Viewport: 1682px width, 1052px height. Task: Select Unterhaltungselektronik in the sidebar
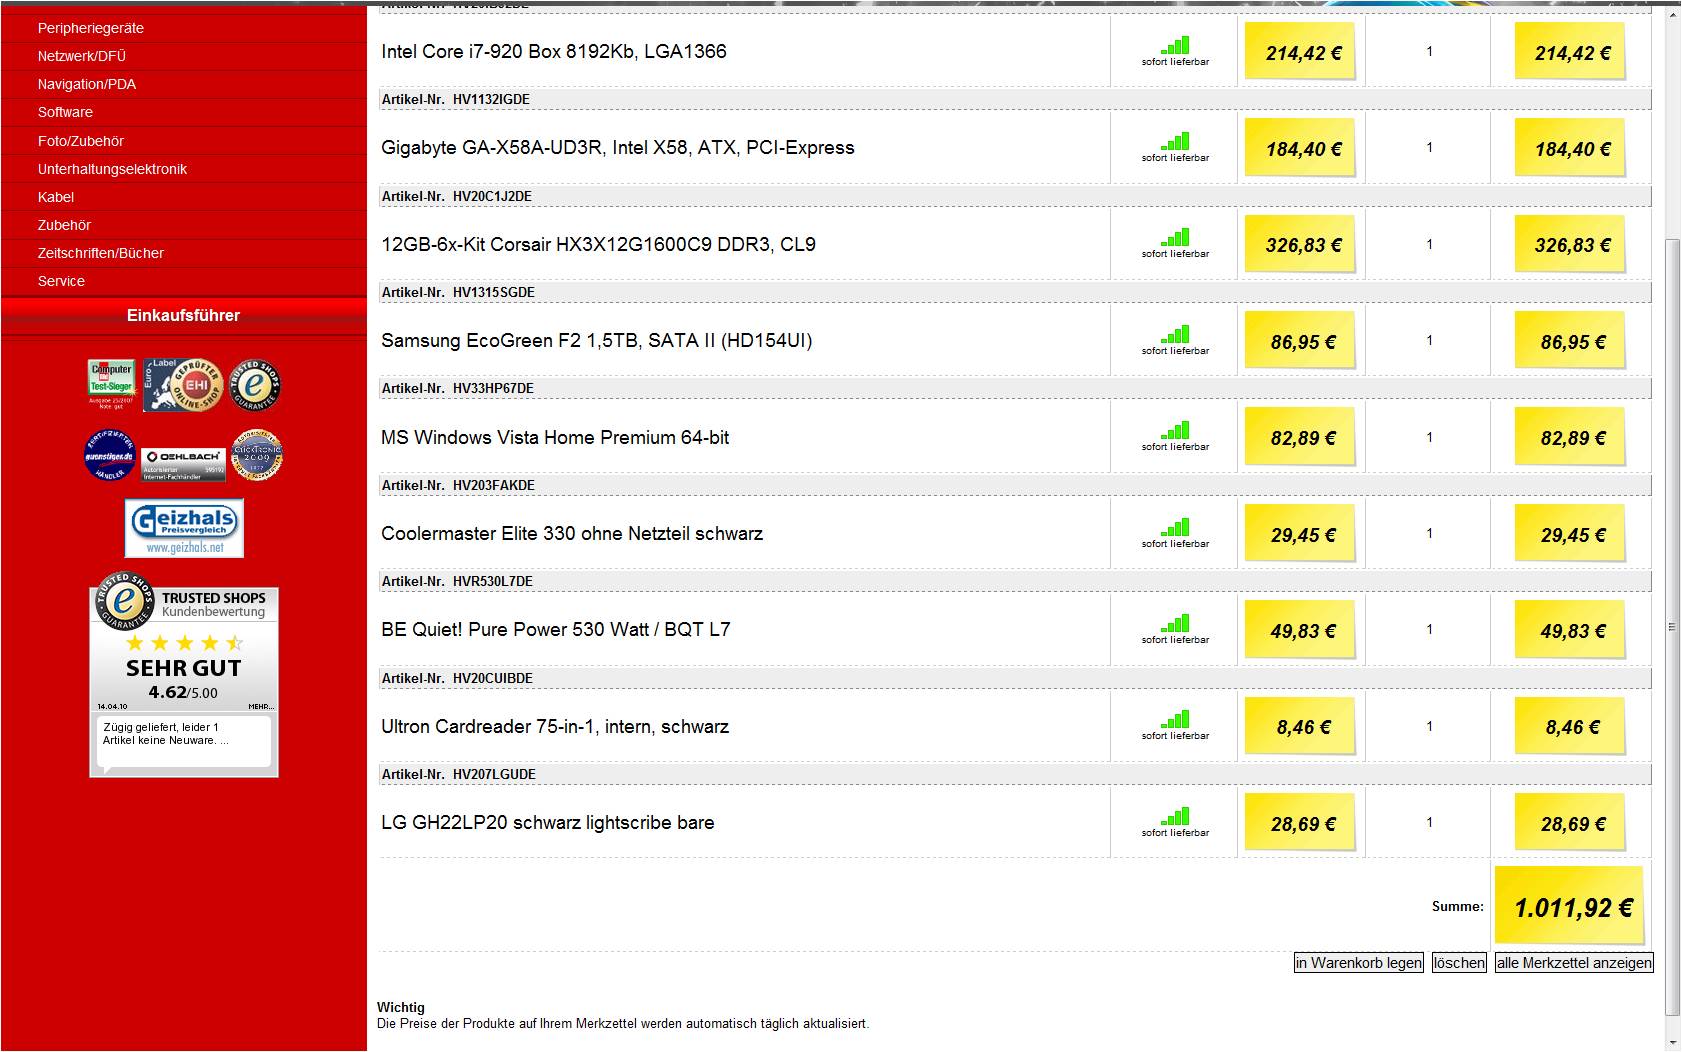coord(113,169)
